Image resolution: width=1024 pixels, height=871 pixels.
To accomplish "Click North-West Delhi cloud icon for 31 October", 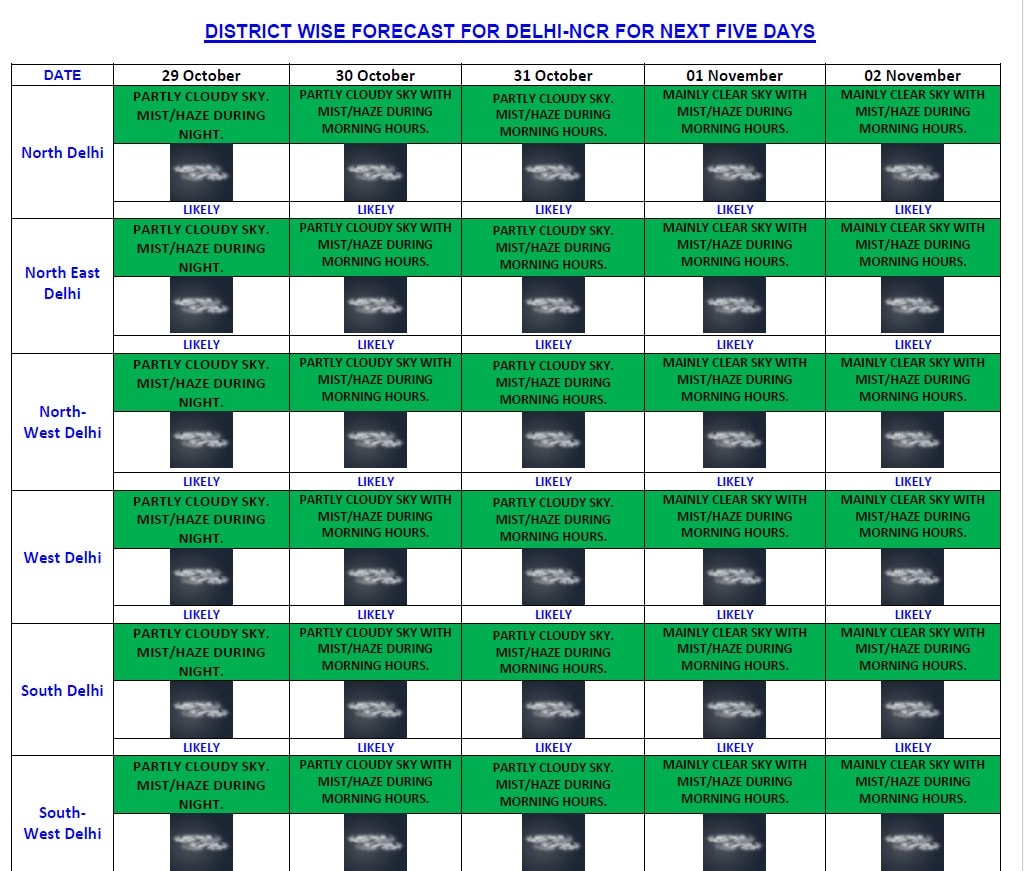I will coord(553,440).
